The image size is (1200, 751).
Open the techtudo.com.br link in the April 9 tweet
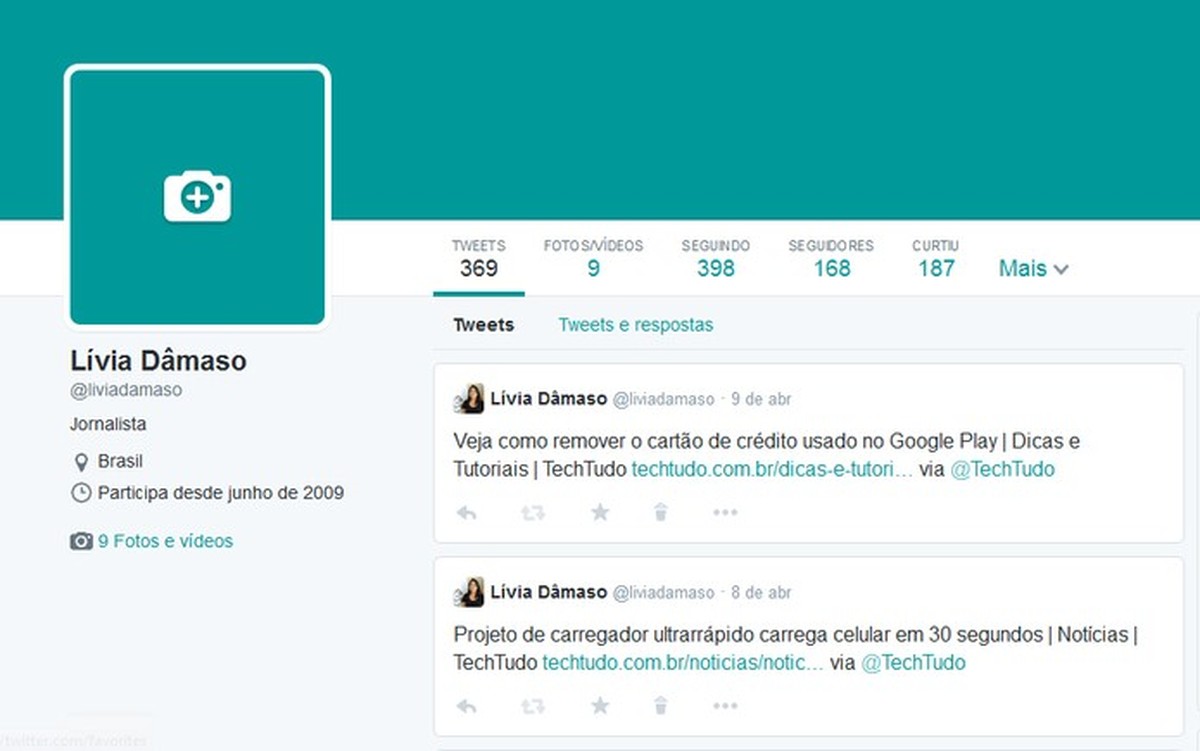click(770, 469)
